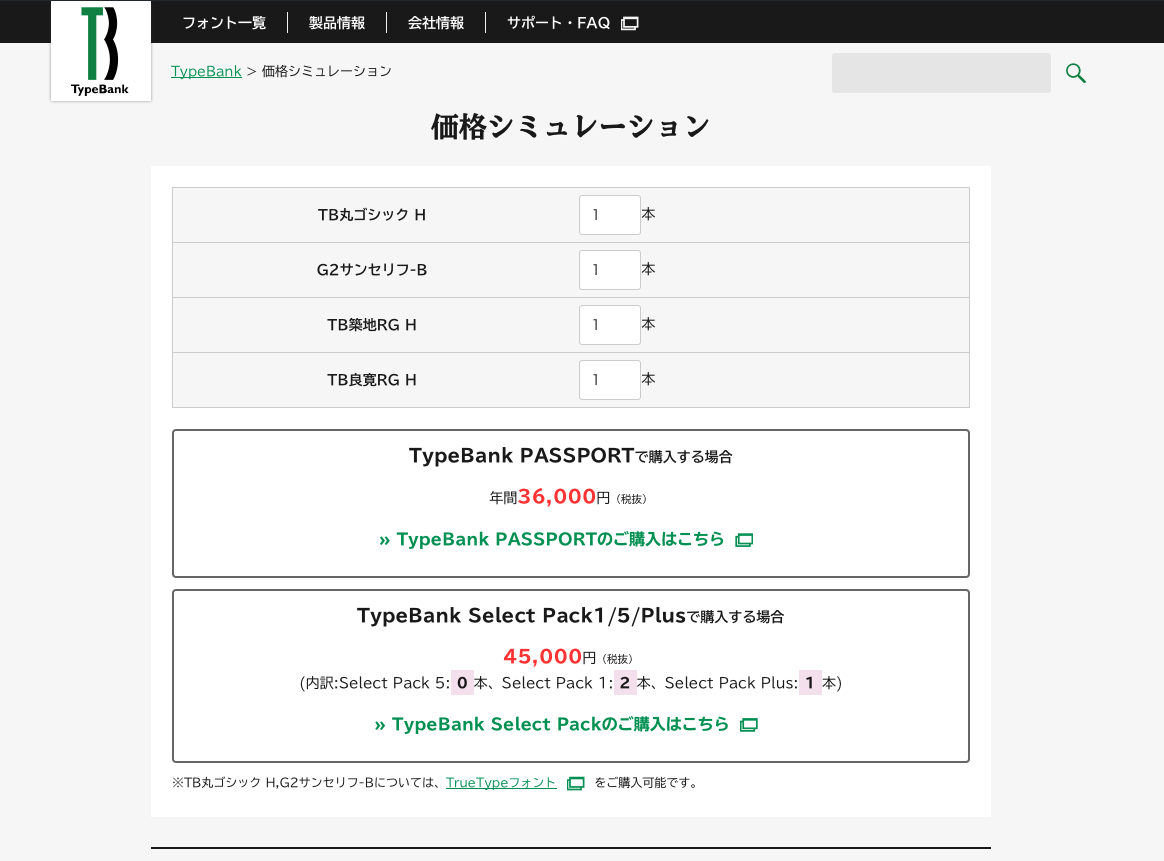Open the フォント一覧 menu
This screenshot has height=861, width=1164.
click(x=224, y=23)
